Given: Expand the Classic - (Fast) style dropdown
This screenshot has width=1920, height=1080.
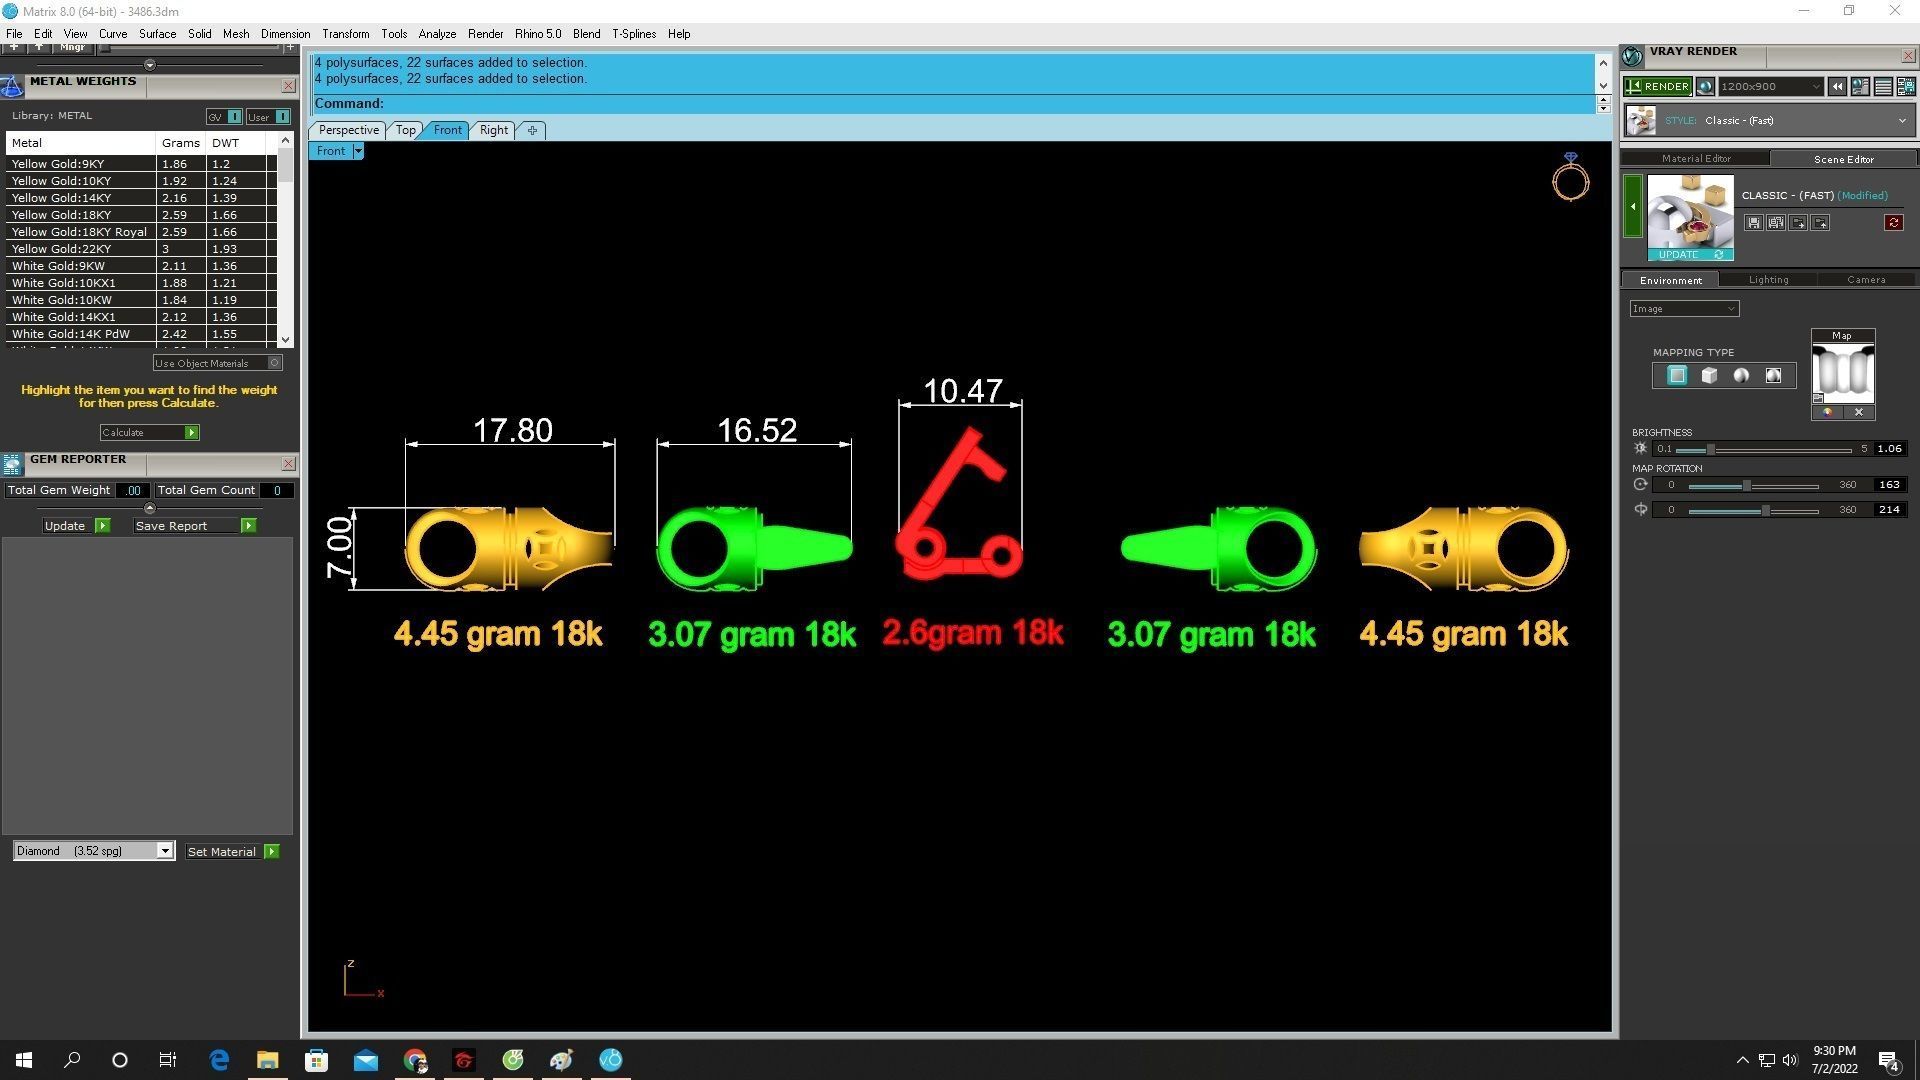Looking at the screenshot, I should pyautogui.click(x=1901, y=121).
